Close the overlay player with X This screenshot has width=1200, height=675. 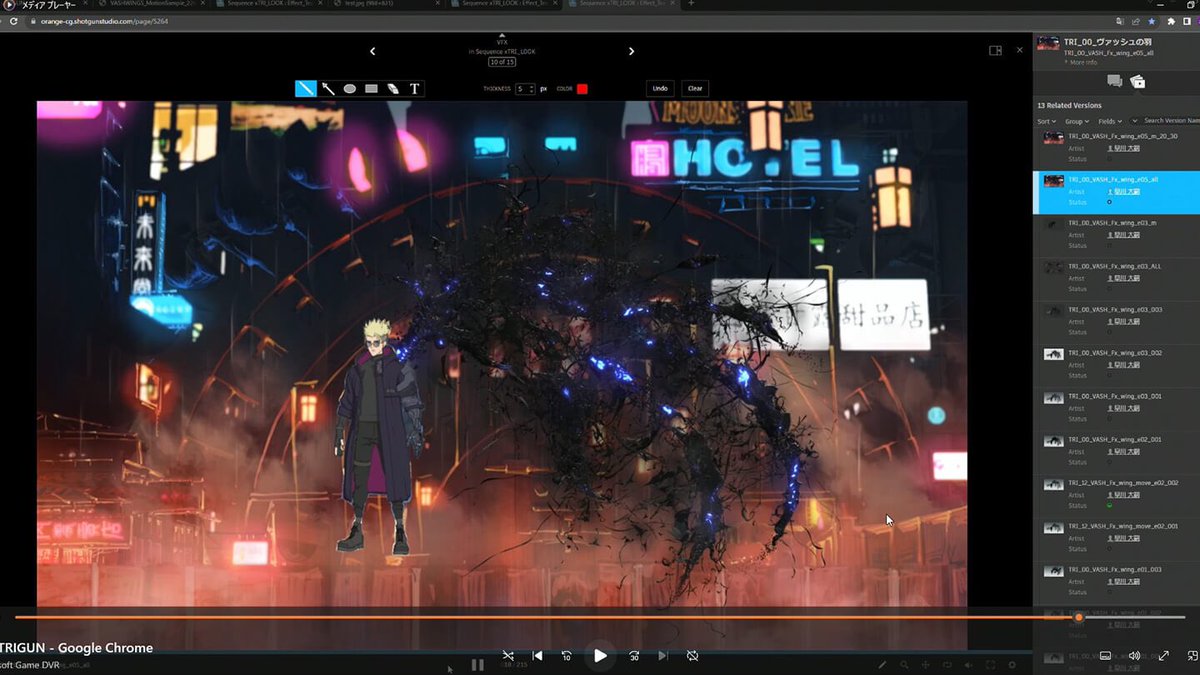[1020, 49]
